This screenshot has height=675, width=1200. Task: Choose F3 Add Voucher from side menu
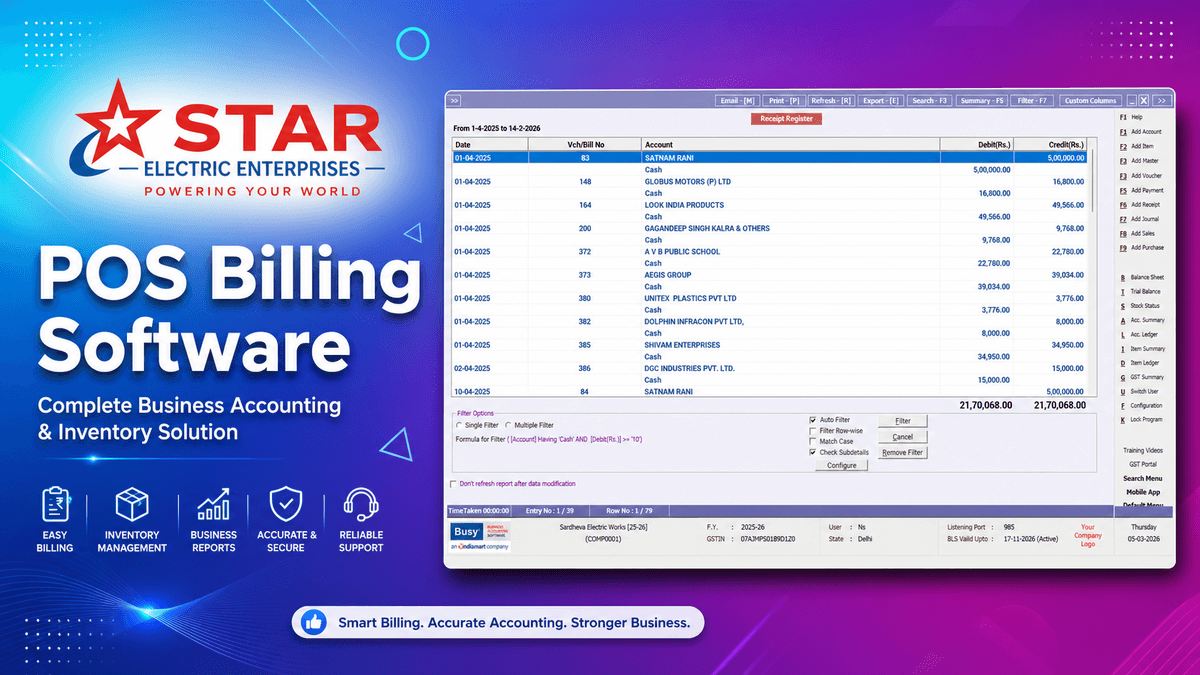pyautogui.click(x=1140, y=175)
